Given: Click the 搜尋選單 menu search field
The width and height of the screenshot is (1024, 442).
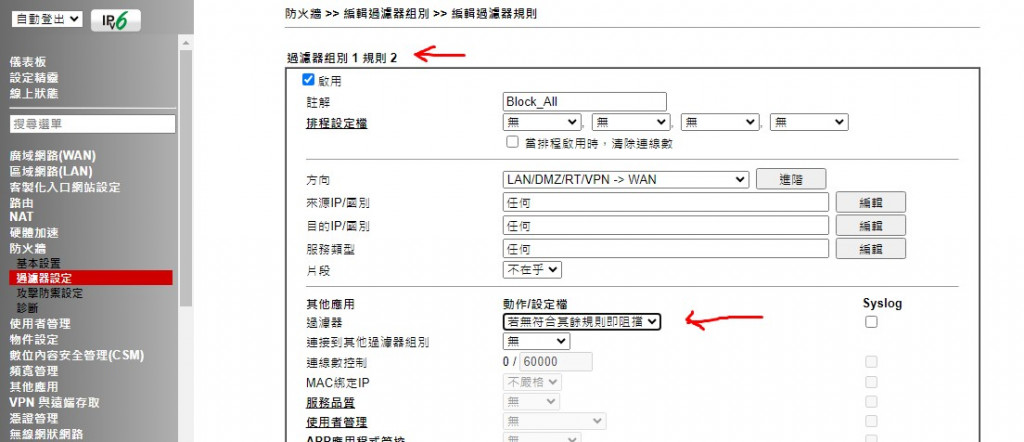Looking at the screenshot, I should click(x=93, y=124).
